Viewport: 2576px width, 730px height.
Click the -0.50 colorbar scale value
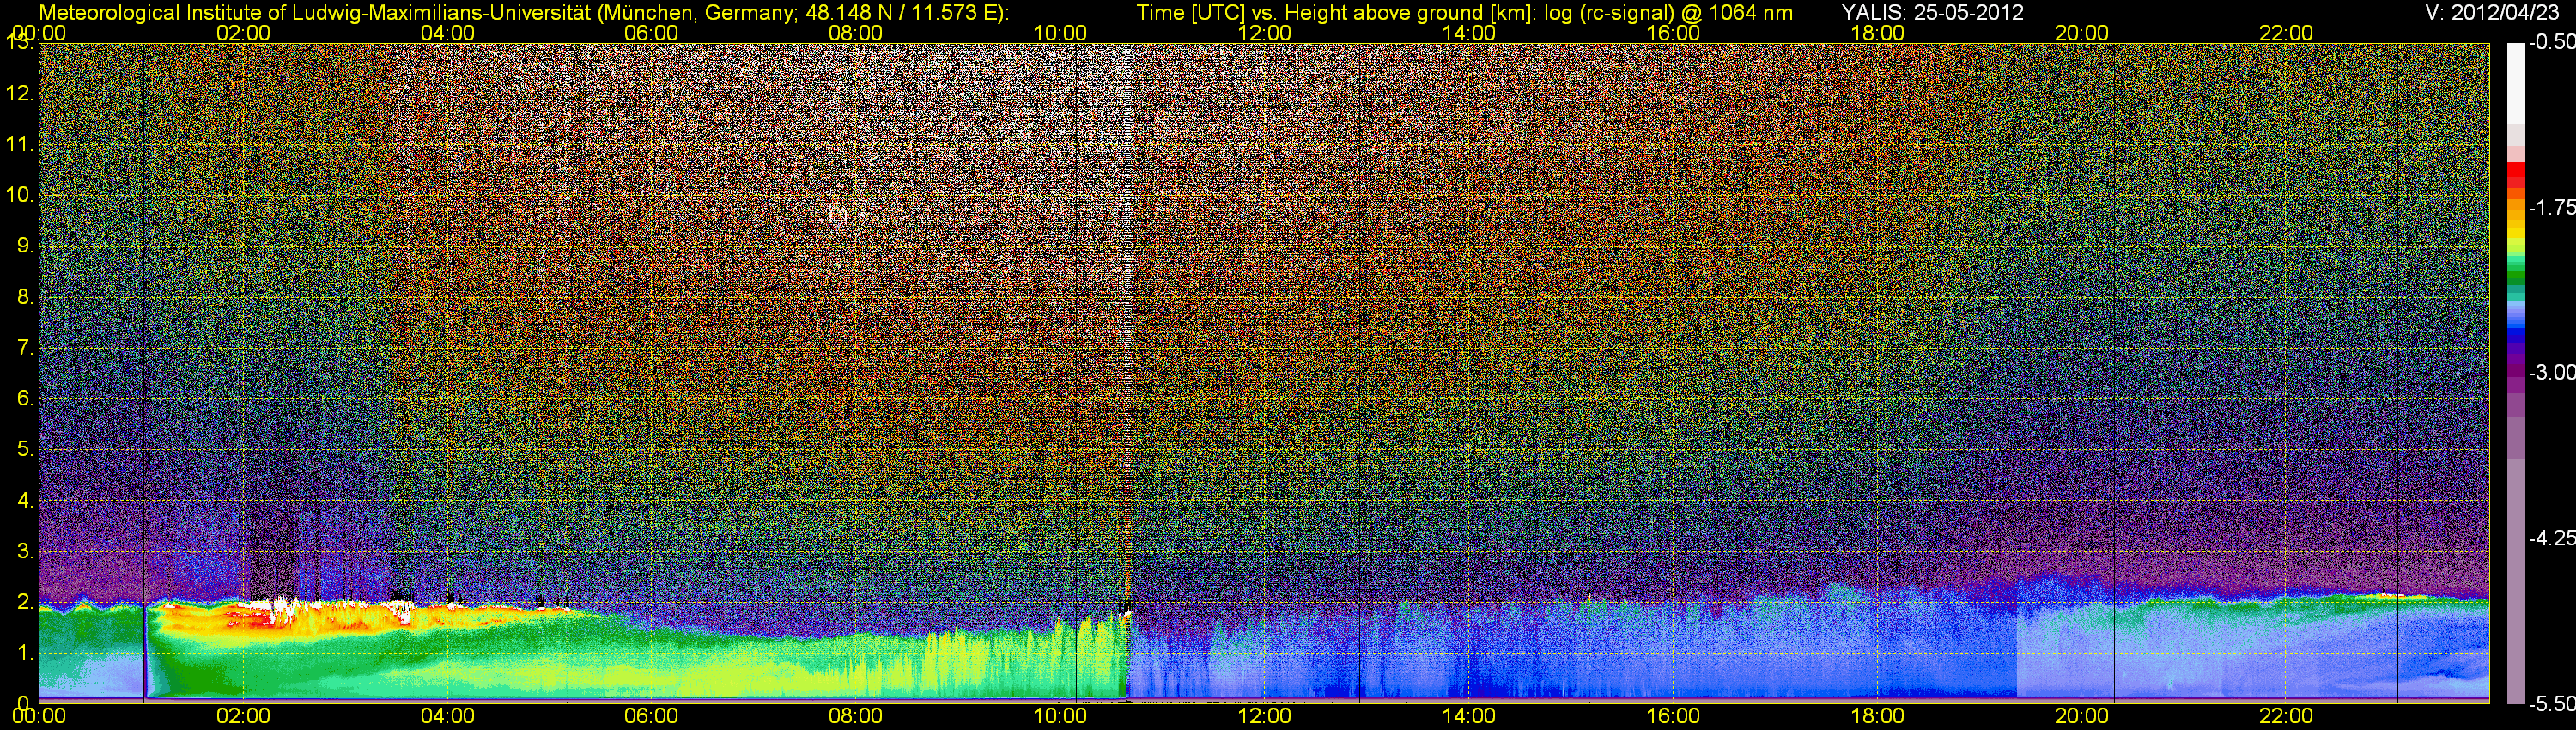[x=2551, y=42]
